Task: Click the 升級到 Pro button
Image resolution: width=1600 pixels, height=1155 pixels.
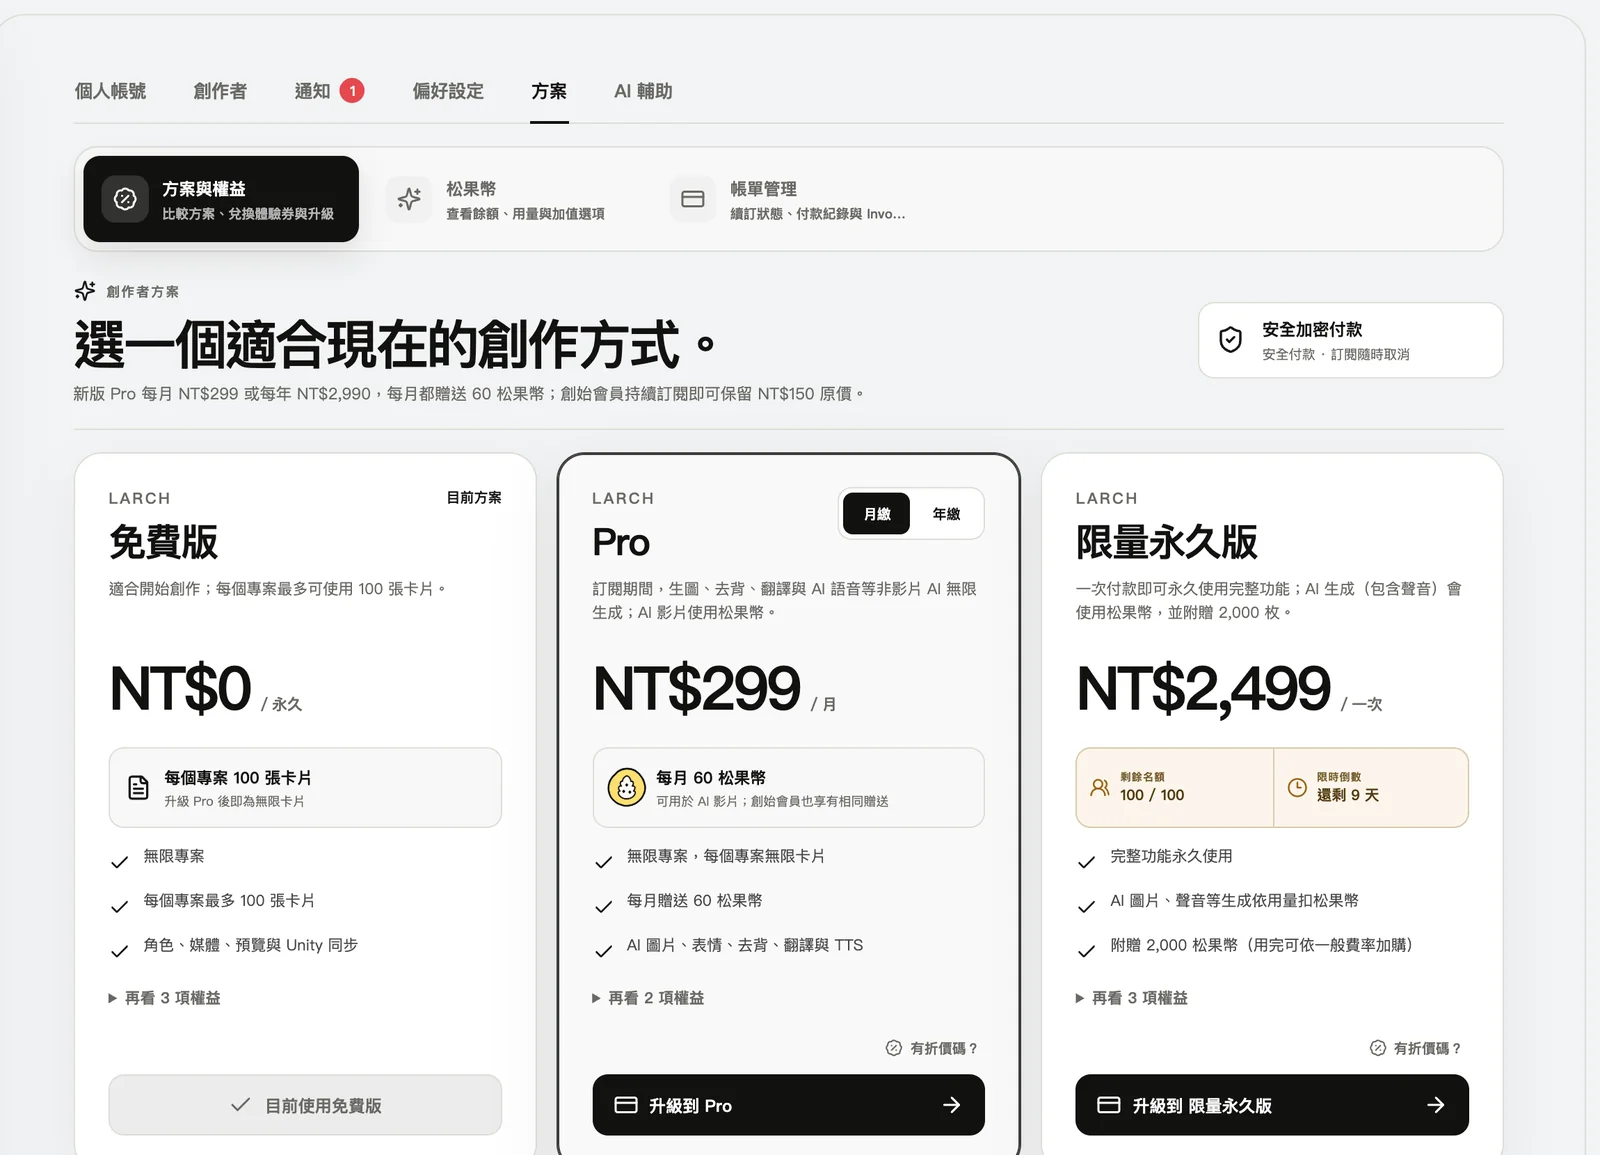Action: pyautogui.click(x=789, y=1105)
